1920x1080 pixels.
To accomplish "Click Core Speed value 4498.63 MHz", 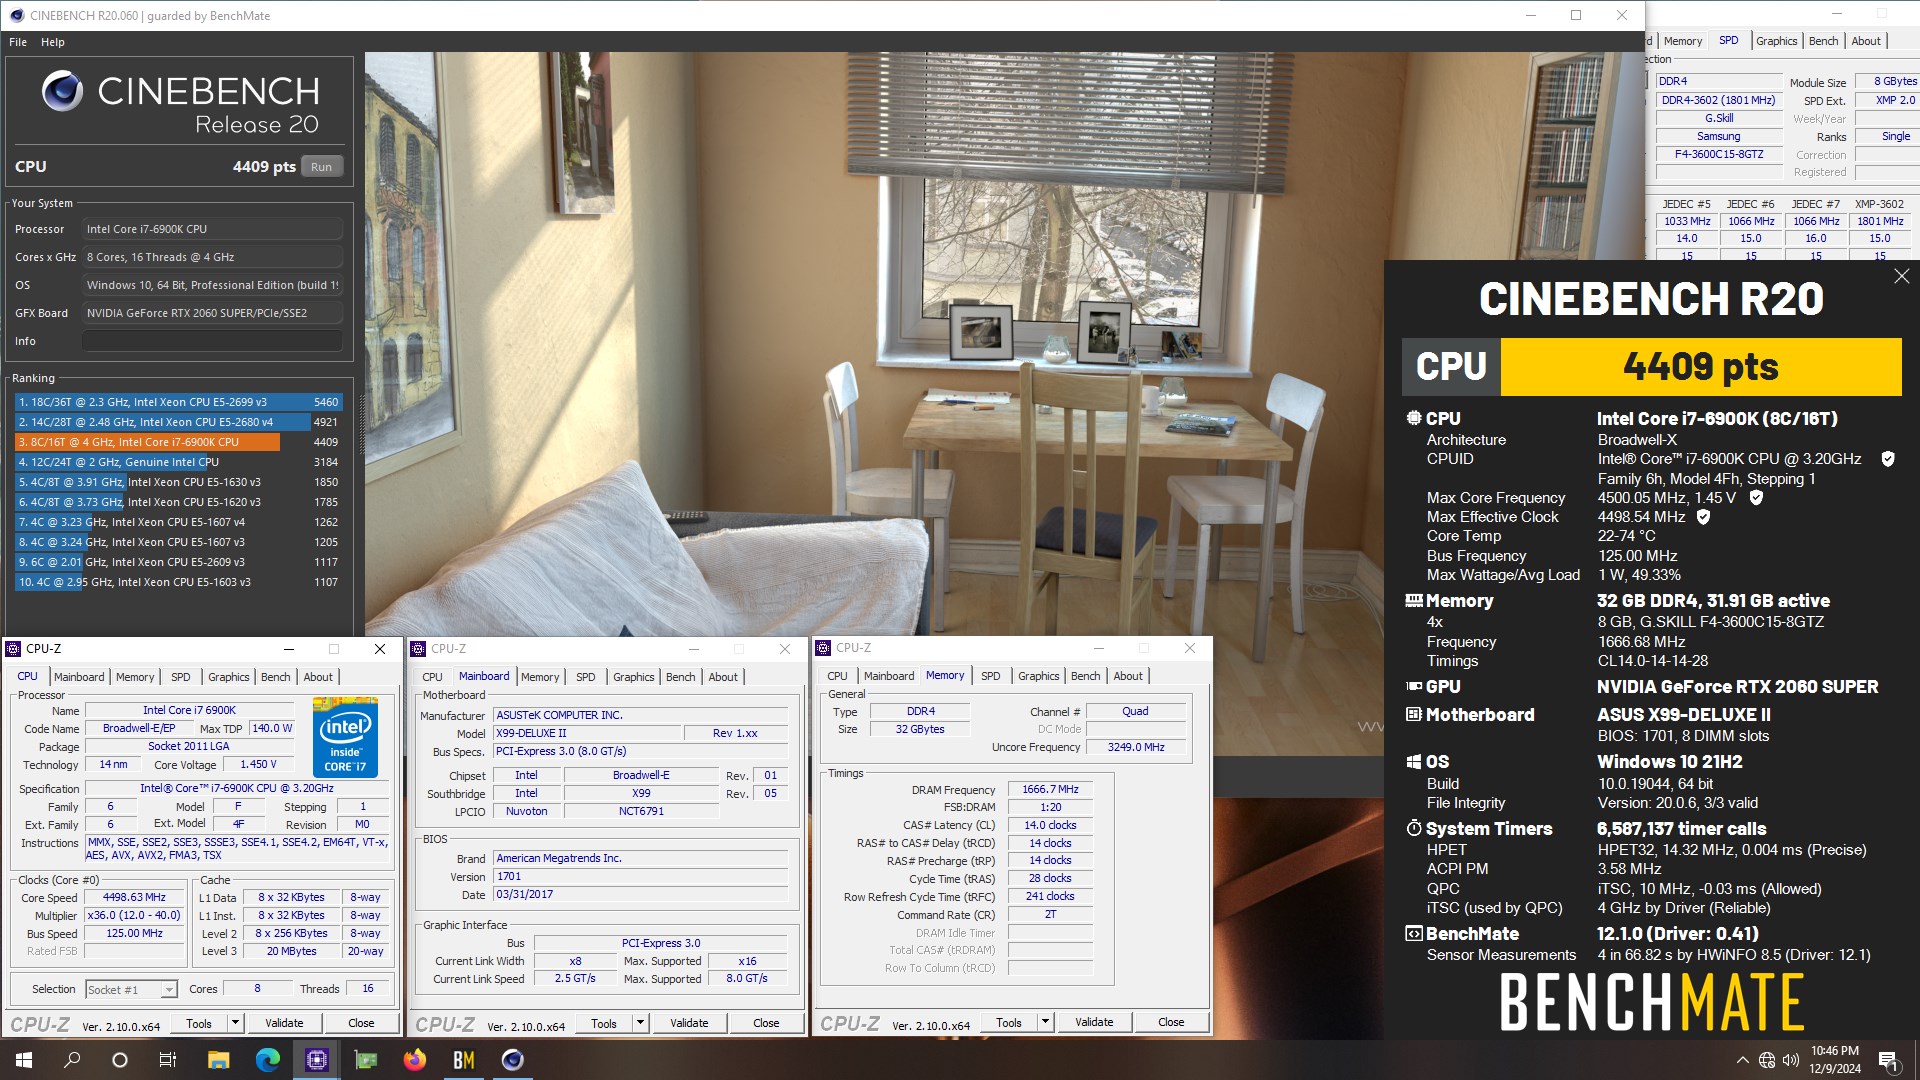I will tap(134, 898).
